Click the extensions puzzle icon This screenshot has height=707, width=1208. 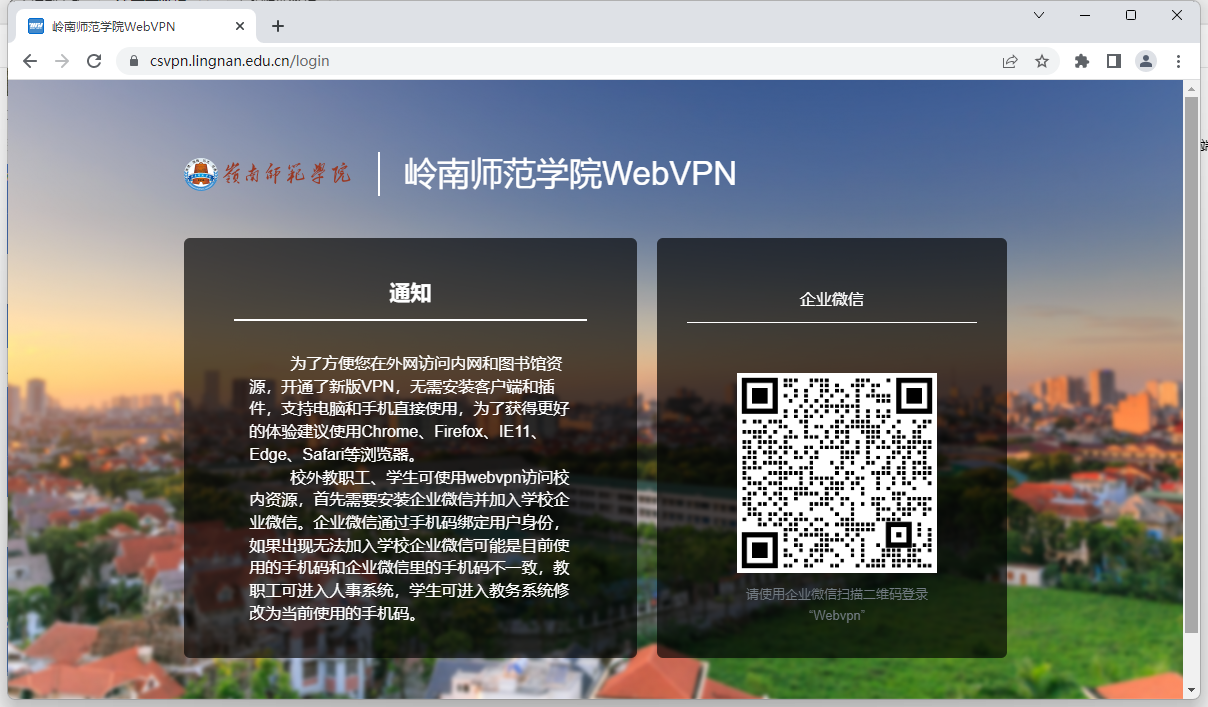click(x=1081, y=61)
